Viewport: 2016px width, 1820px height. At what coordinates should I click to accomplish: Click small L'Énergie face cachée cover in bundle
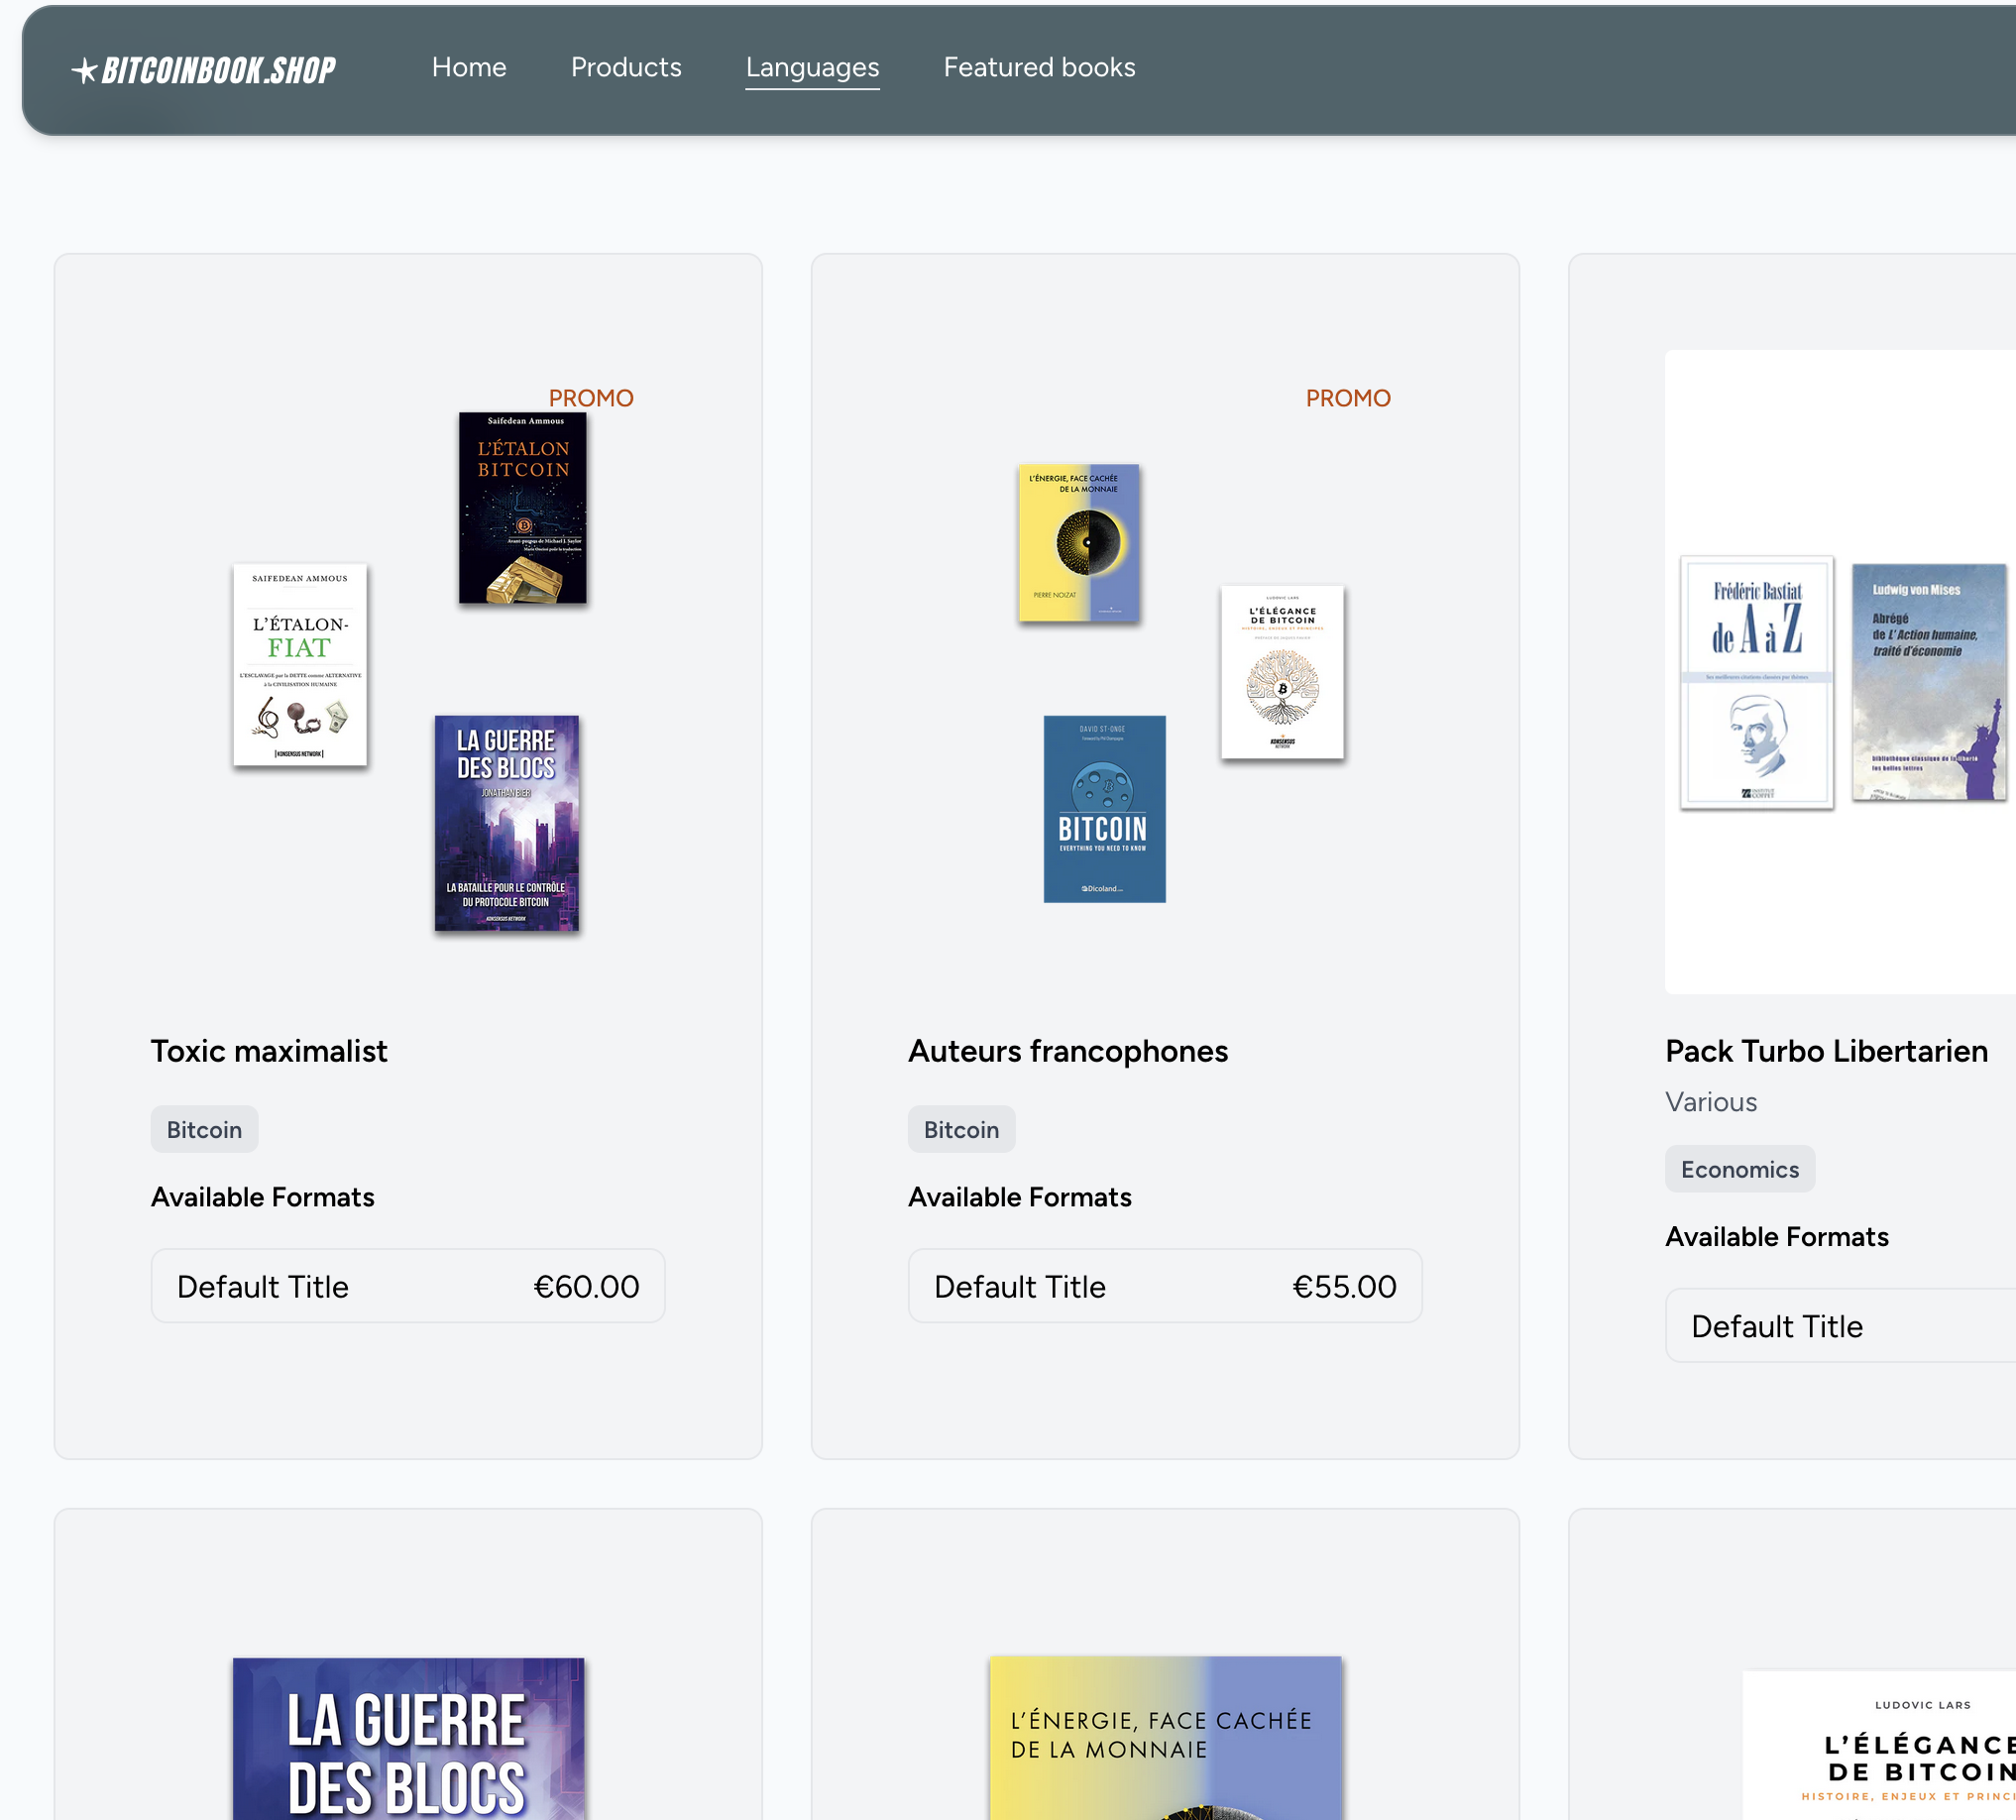point(1079,543)
